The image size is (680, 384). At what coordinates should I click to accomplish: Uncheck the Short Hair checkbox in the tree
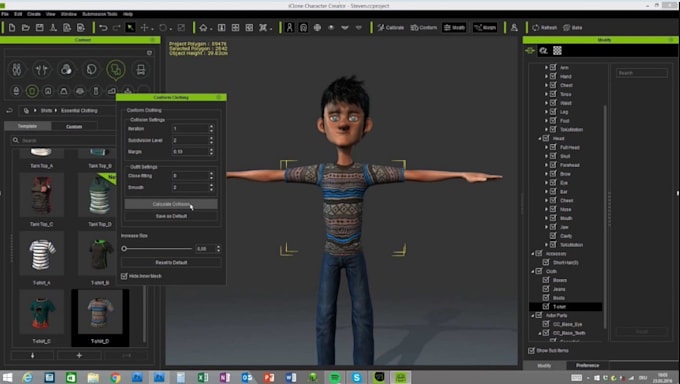pos(546,262)
